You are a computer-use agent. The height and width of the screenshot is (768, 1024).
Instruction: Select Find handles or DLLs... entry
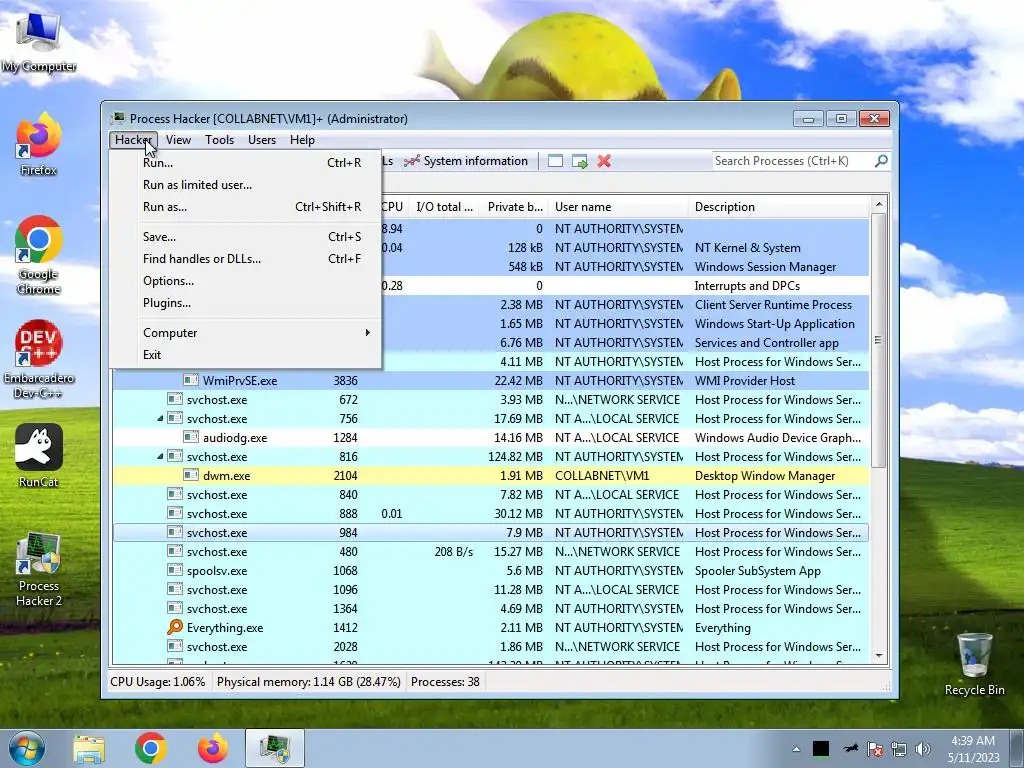(245, 259)
